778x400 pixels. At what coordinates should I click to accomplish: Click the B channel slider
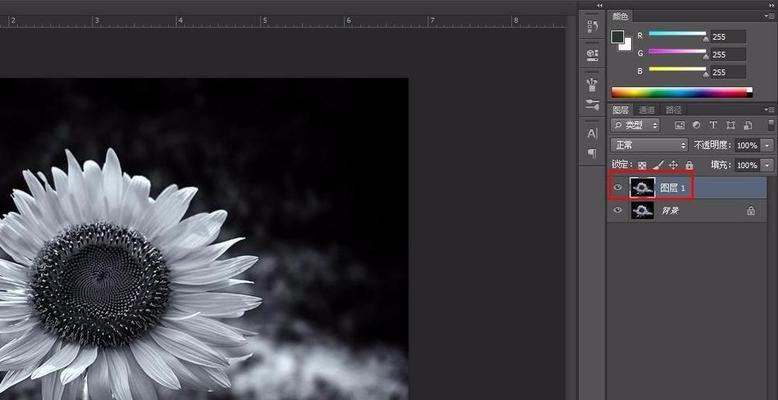pos(677,69)
